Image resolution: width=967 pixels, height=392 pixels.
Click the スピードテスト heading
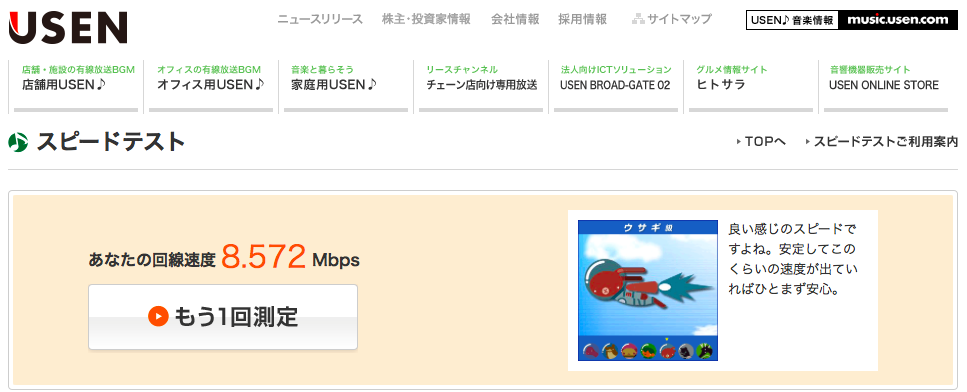point(110,142)
